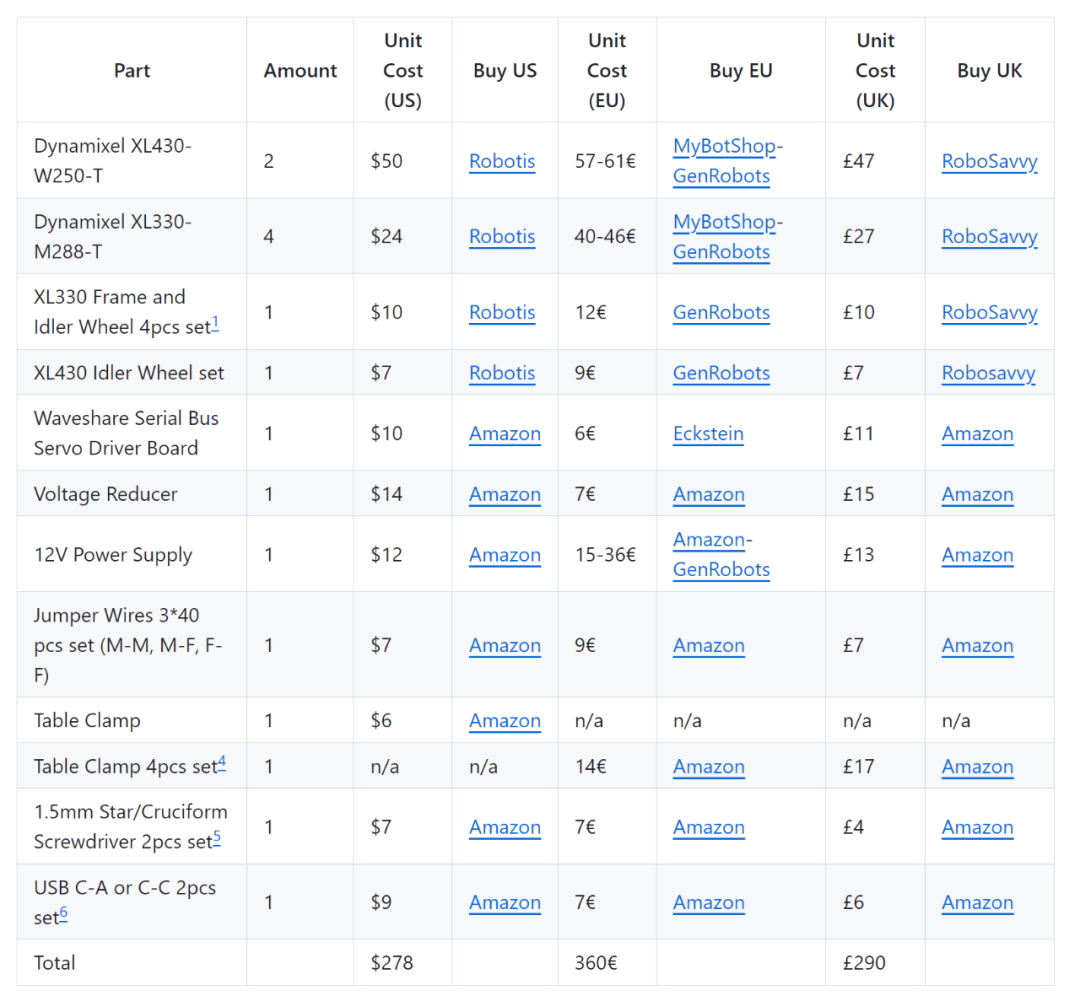Viewport: 1080px width, 996px height.
Task: Open GenRobots link in Dynamixel XL430-W250-T row
Action: (x=721, y=176)
